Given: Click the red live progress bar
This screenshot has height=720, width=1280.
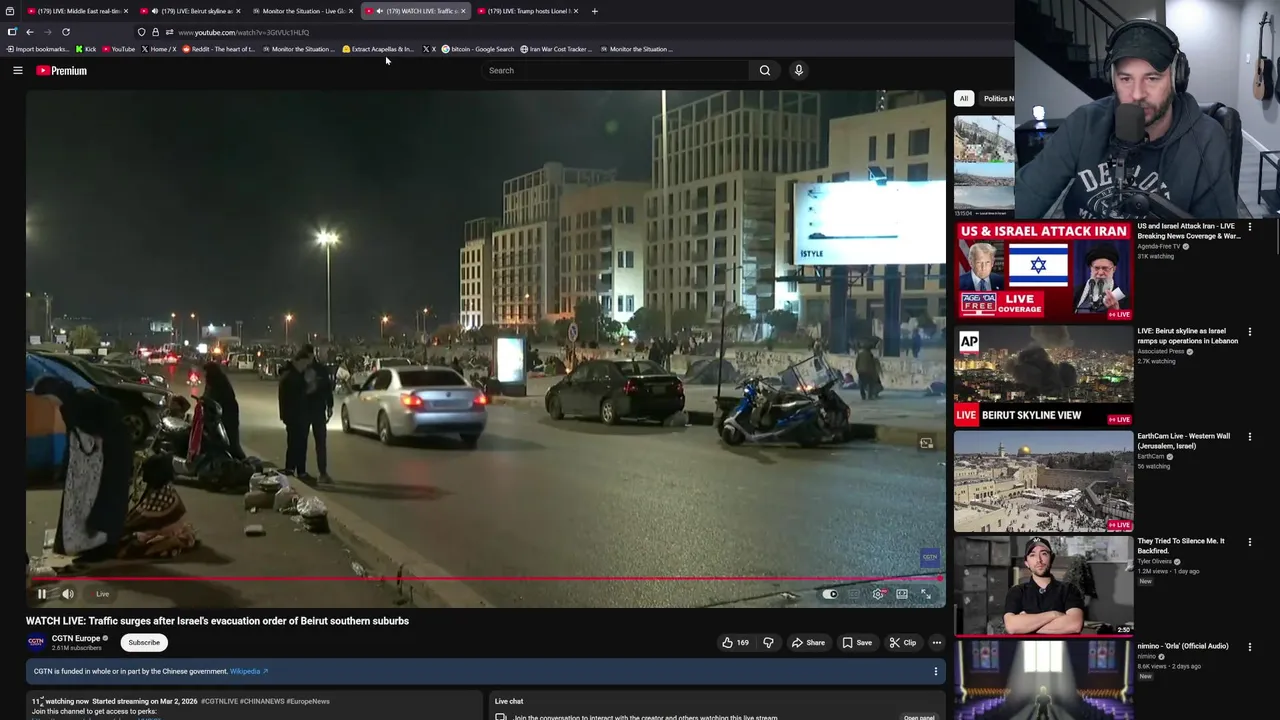Looking at the screenshot, I should click(x=485, y=578).
